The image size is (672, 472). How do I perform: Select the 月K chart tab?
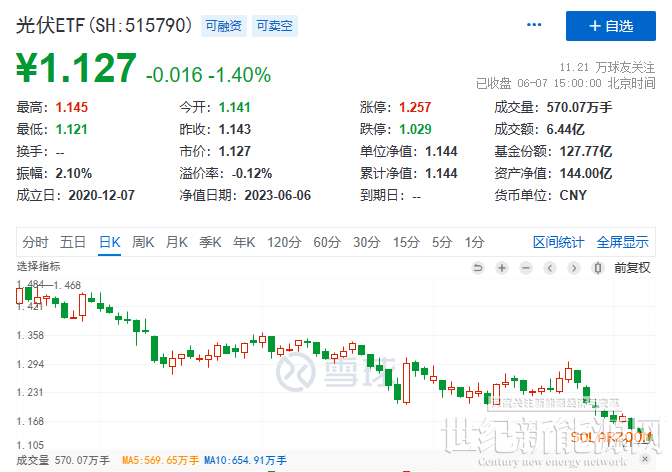tap(177, 242)
